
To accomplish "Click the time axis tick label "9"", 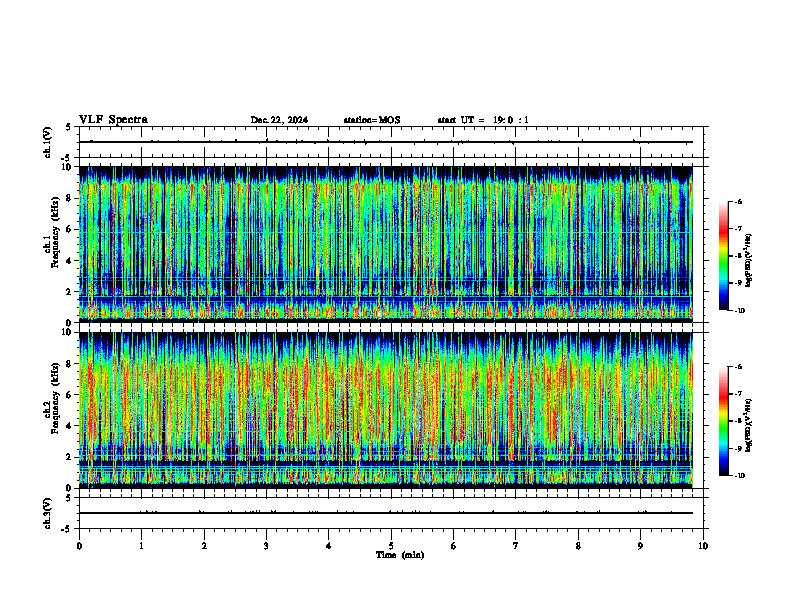I will [x=640, y=546].
